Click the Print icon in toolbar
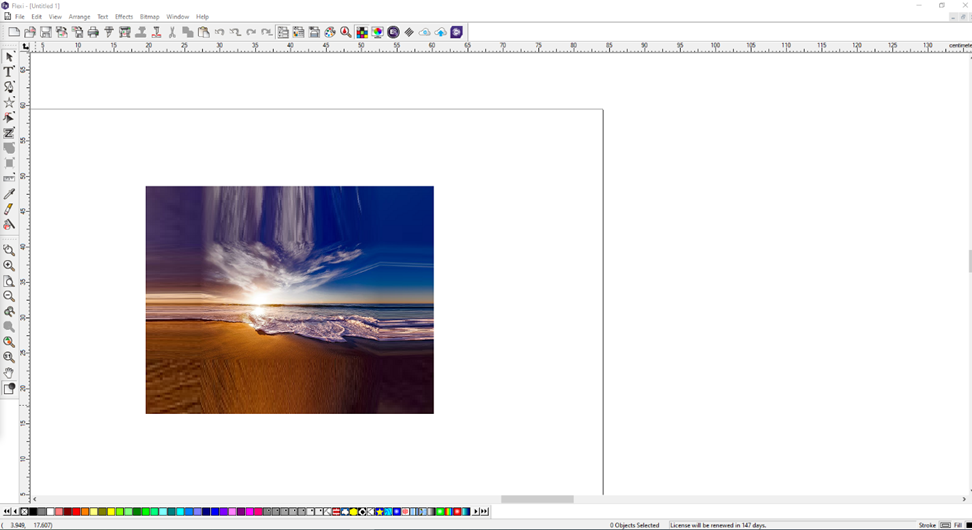Screen dimensions: 972x530 pos(93,32)
